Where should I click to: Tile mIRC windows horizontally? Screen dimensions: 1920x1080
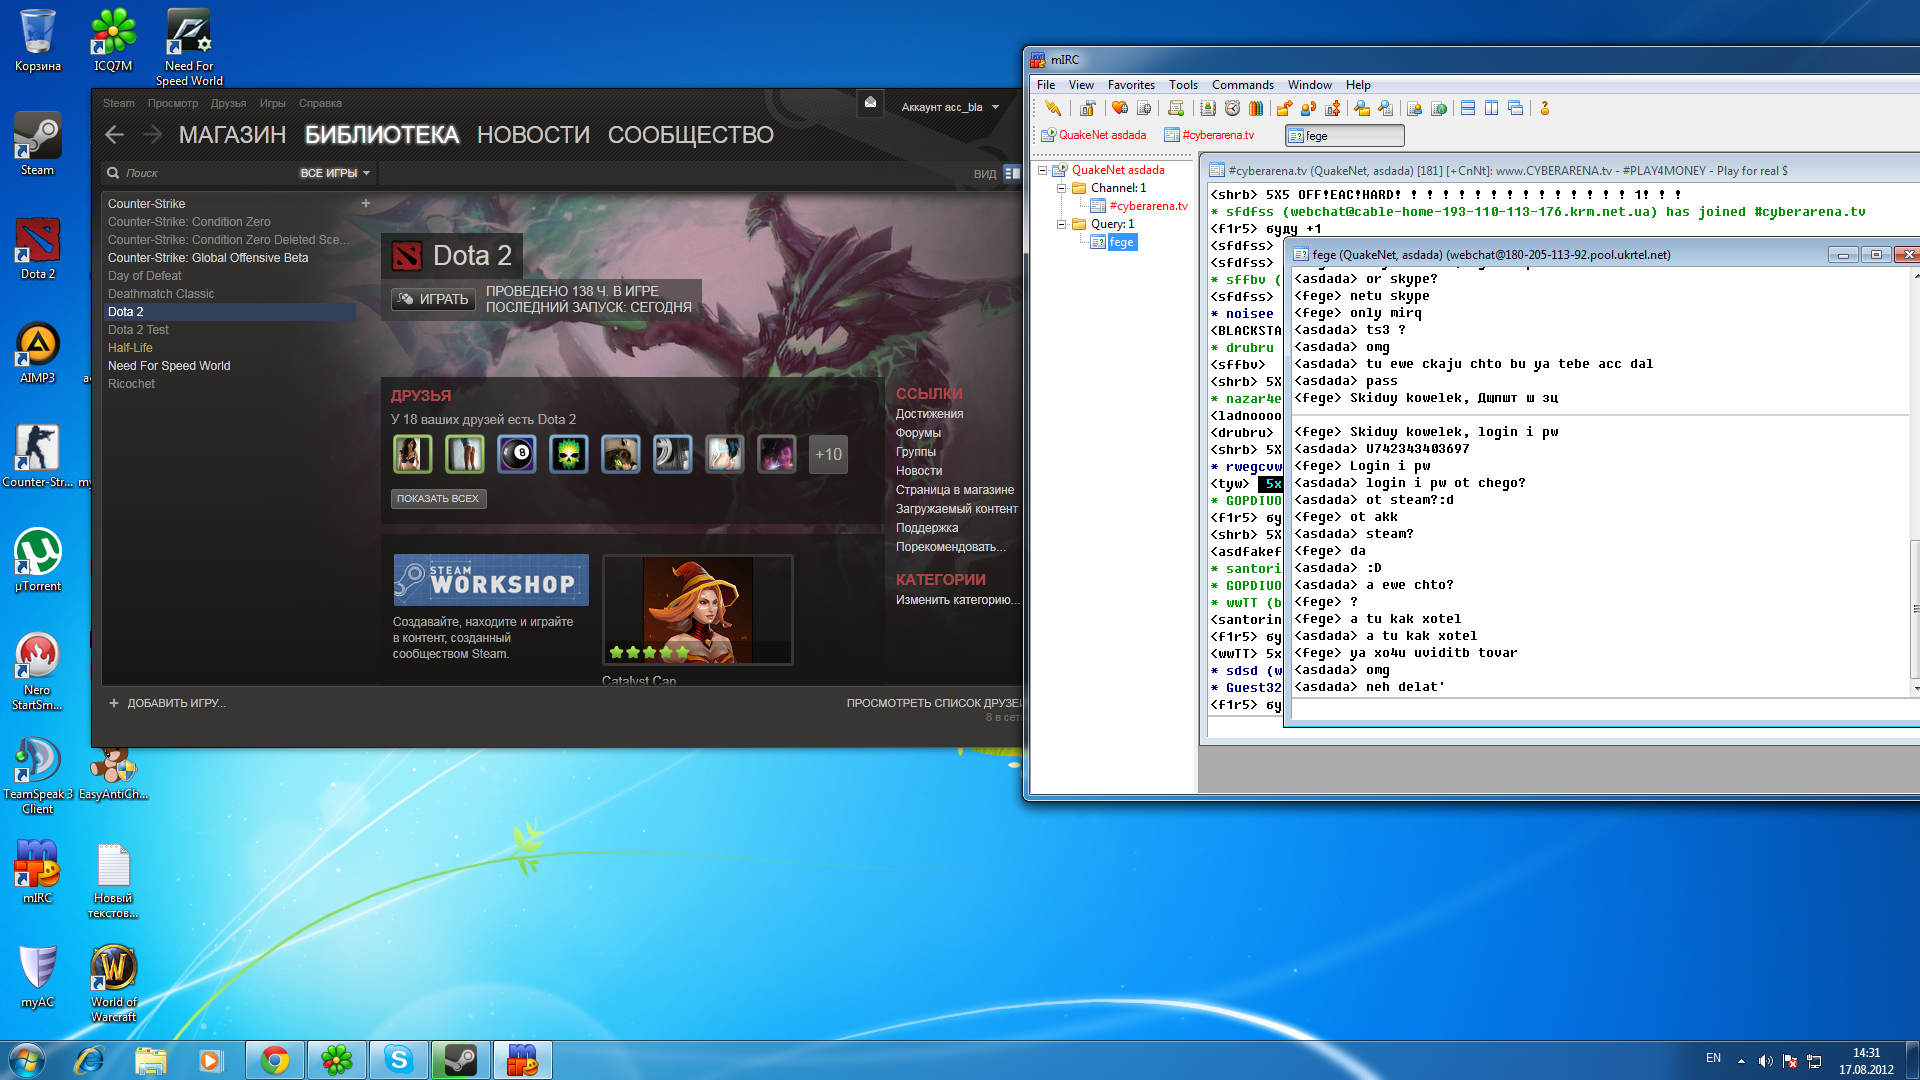1468,108
